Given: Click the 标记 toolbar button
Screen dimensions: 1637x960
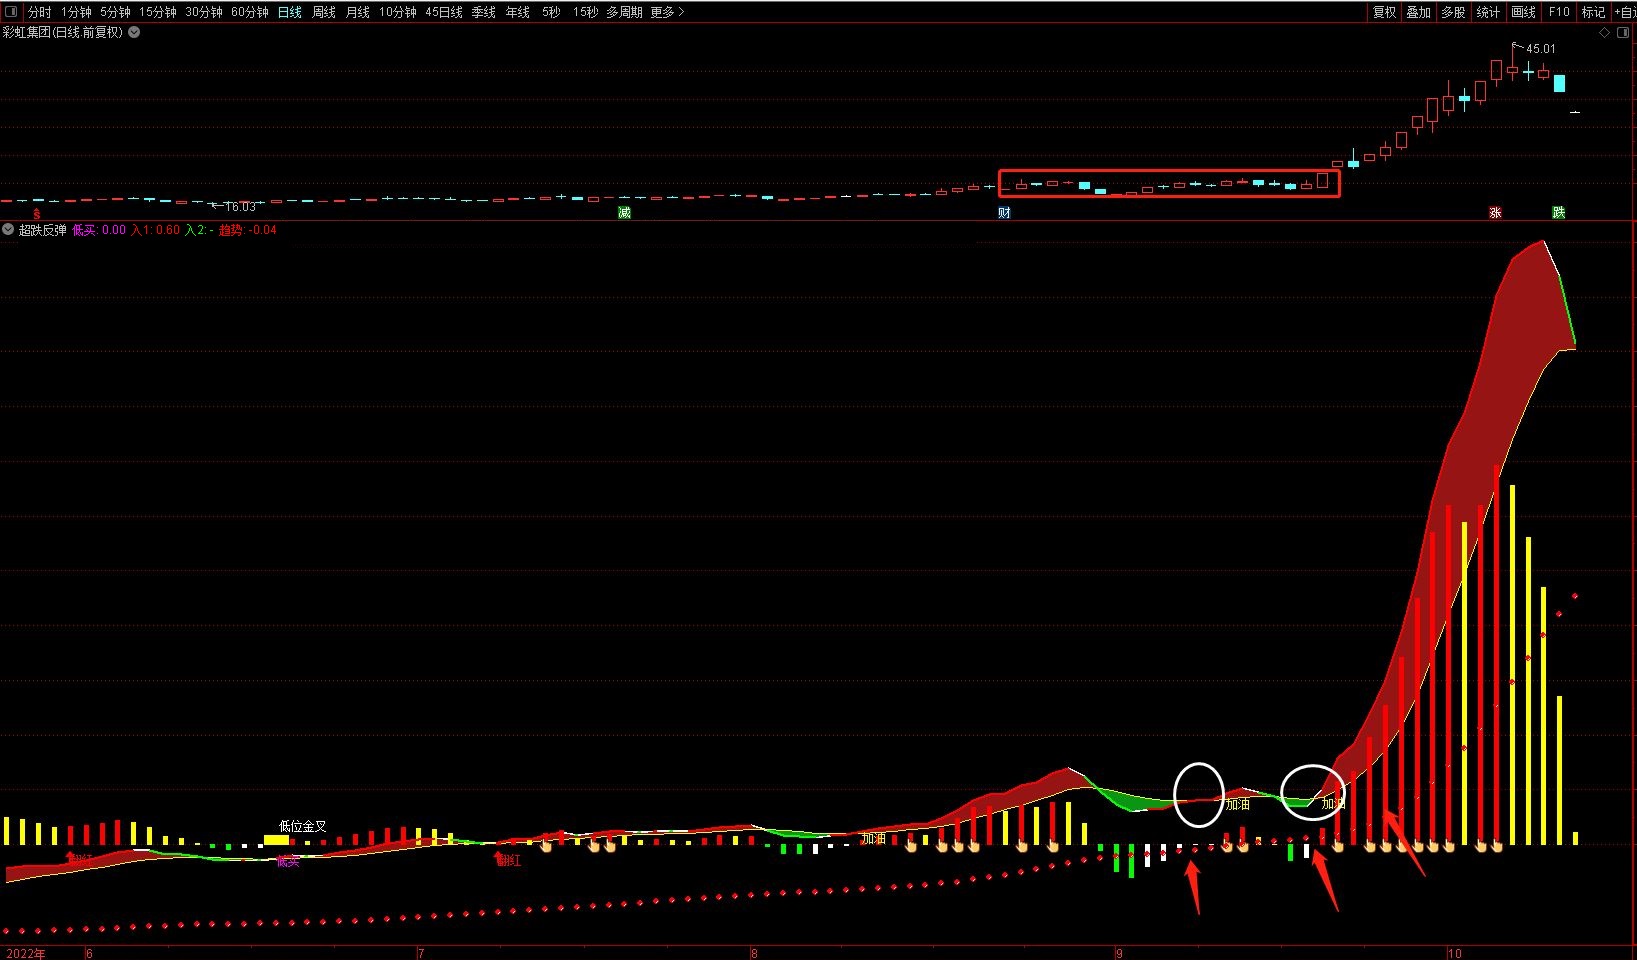Looking at the screenshot, I should click(1593, 12).
